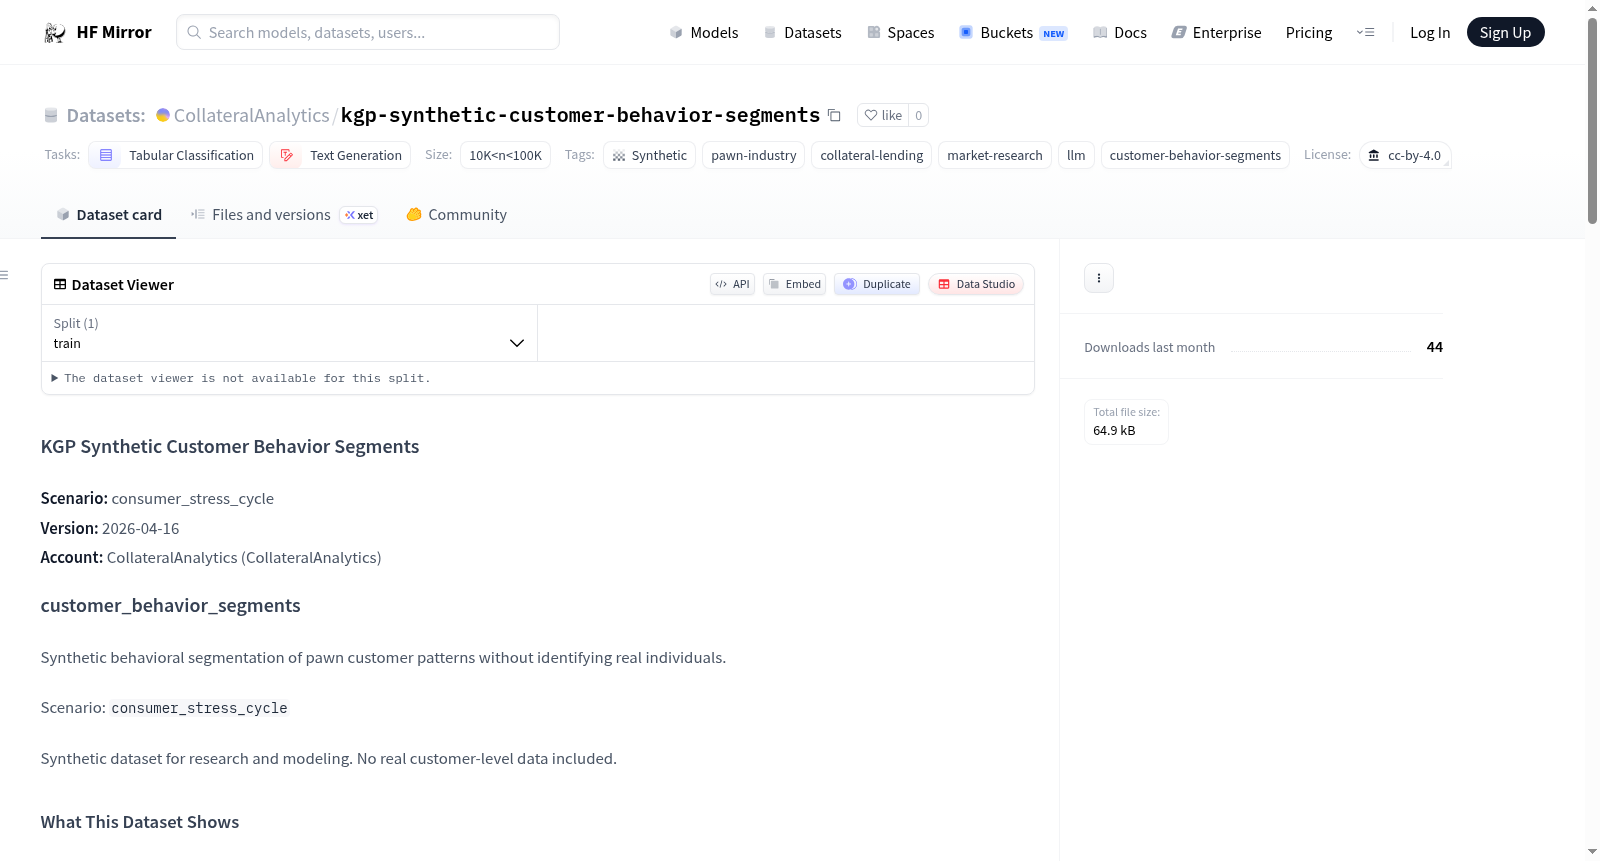Click the search magnifier icon

pyautogui.click(x=194, y=32)
